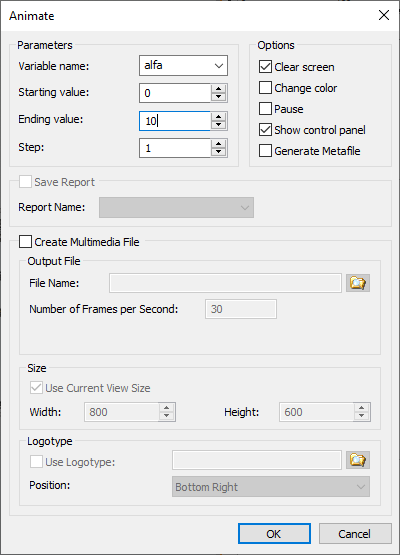
Task: Click inside the Step input field
Action: 175,148
